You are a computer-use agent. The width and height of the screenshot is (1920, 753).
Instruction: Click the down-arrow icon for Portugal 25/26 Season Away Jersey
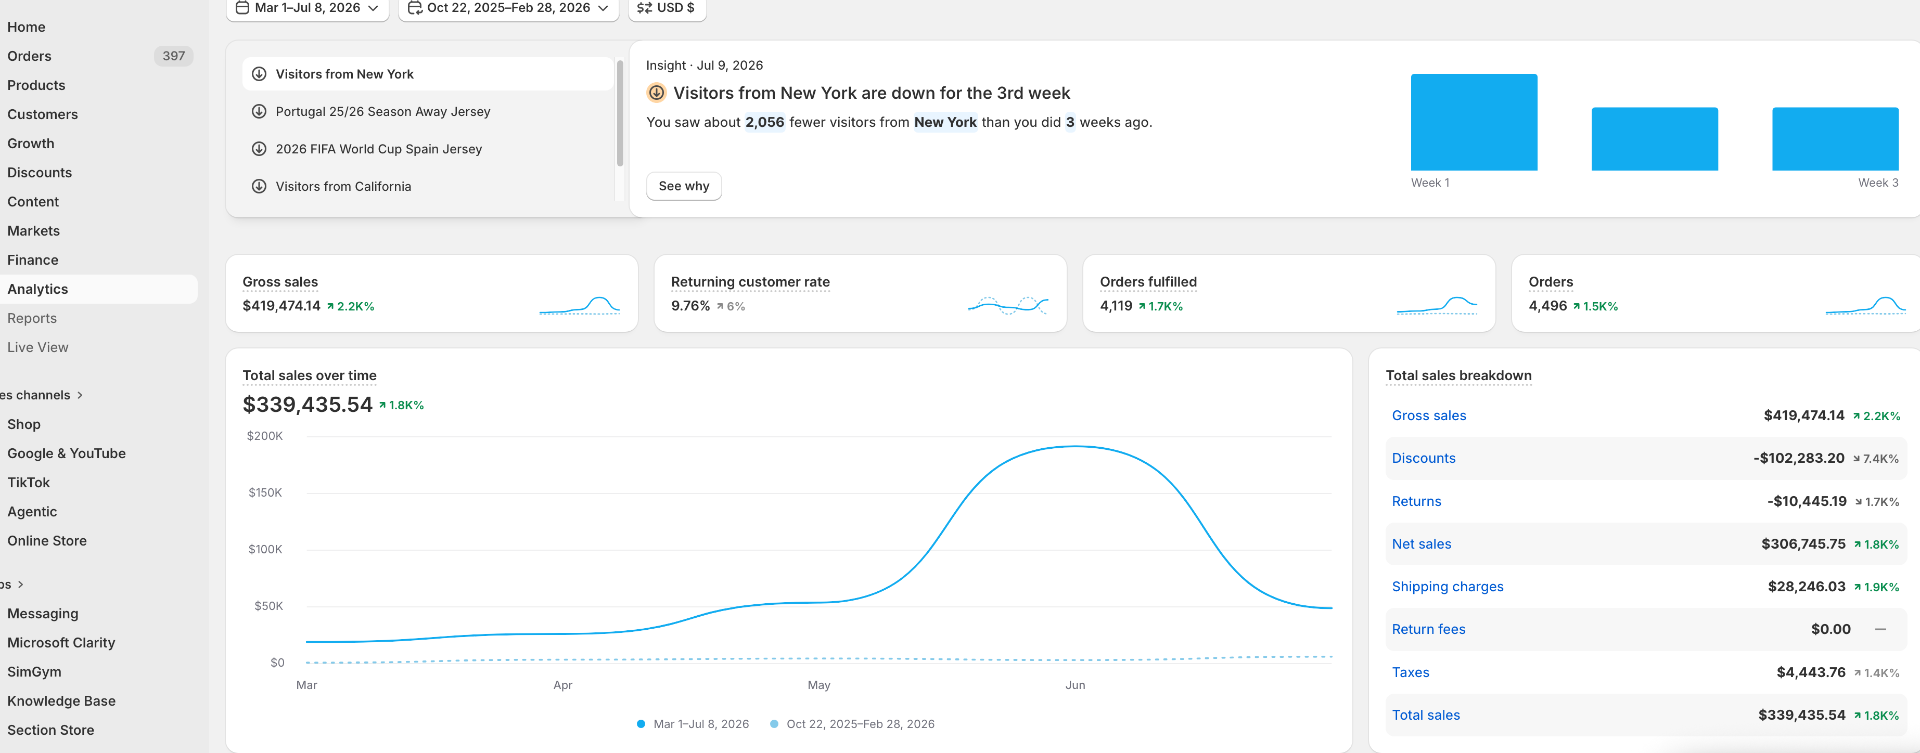pos(259,111)
